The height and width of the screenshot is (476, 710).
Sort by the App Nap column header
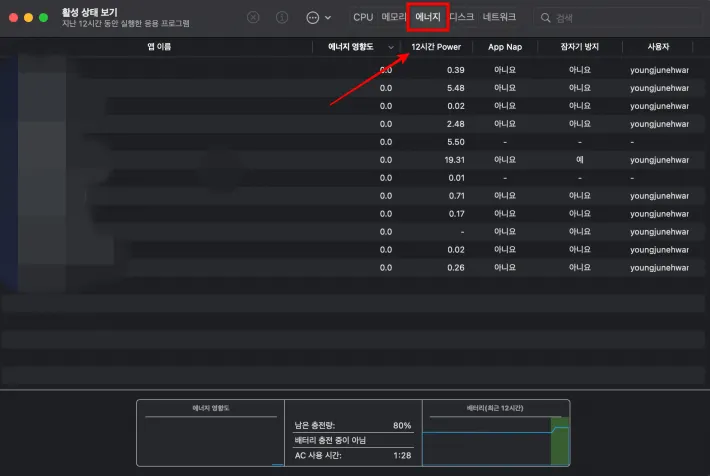pos(505,47)
